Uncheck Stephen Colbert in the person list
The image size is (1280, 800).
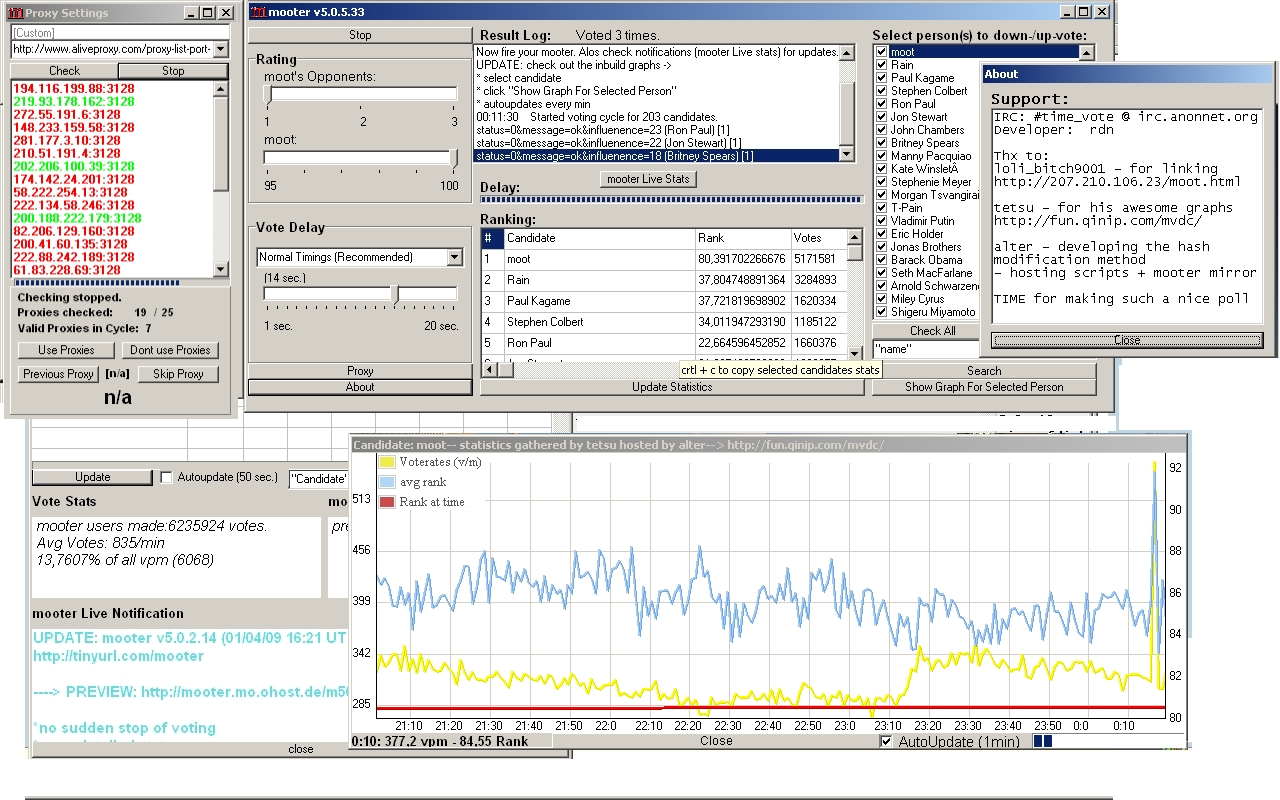(x=881, y=91)
